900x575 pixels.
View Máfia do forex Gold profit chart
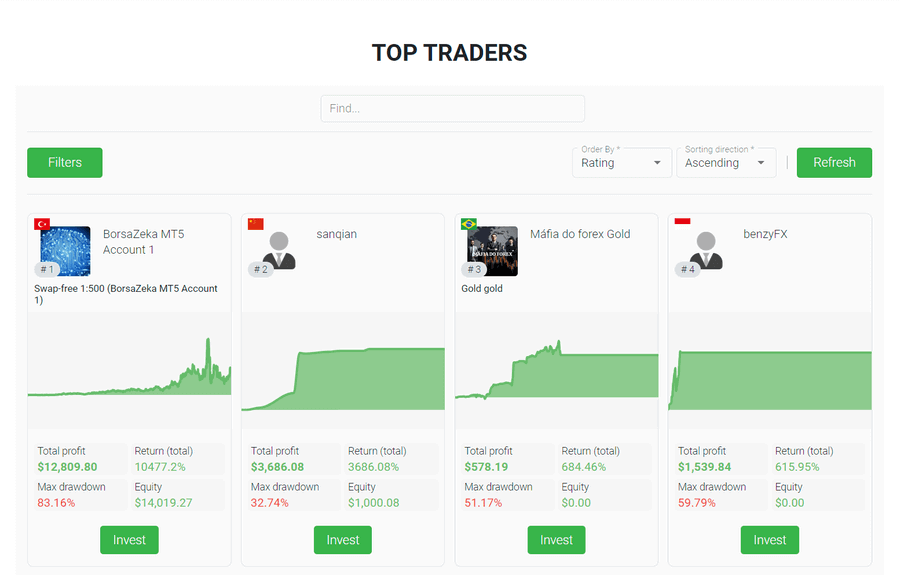coord(557,370)
